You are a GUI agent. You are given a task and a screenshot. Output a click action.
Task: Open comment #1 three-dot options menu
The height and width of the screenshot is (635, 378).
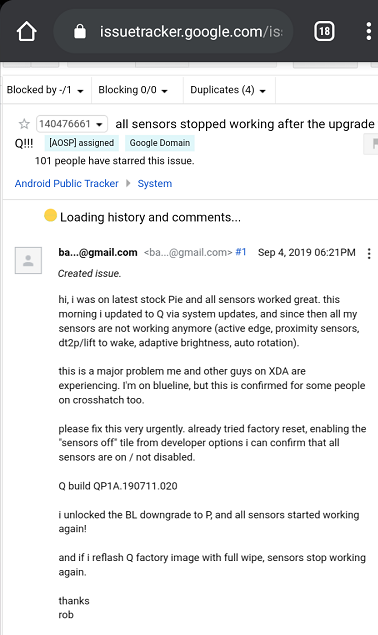coord(369,254)
